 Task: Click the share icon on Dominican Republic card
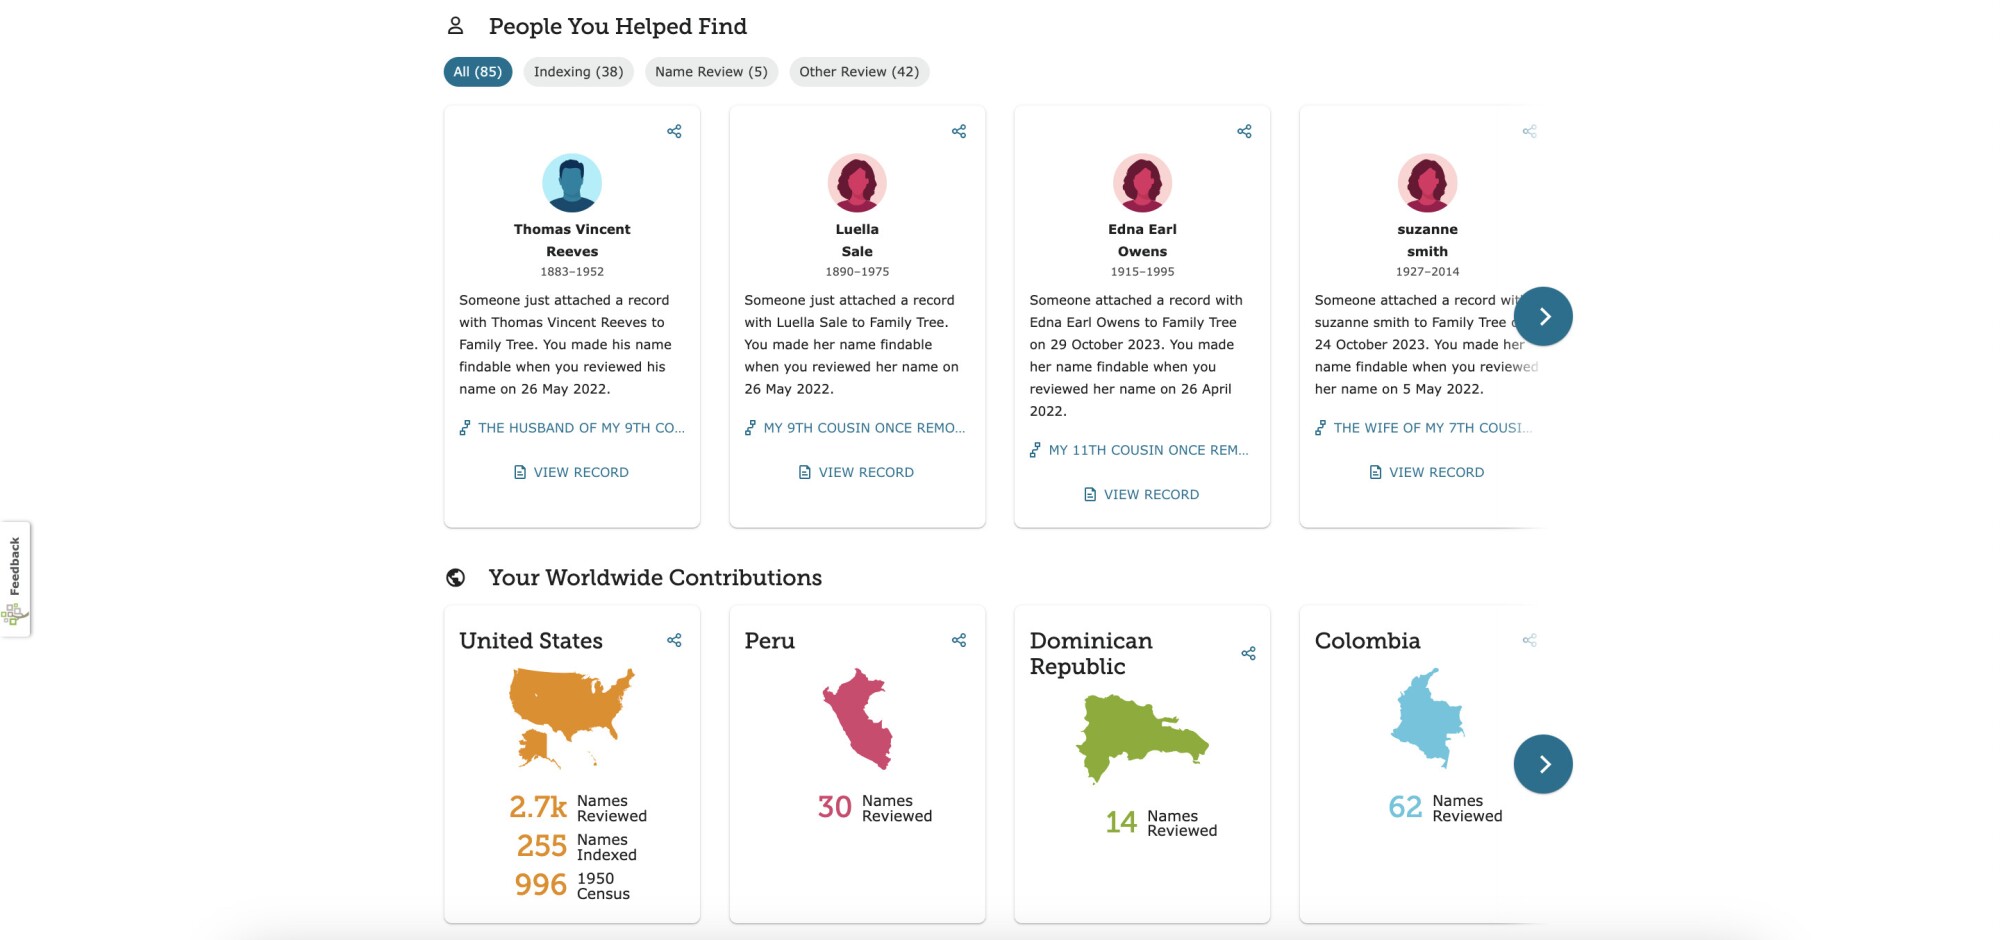pyautogui.click(x=1247, y=654)
